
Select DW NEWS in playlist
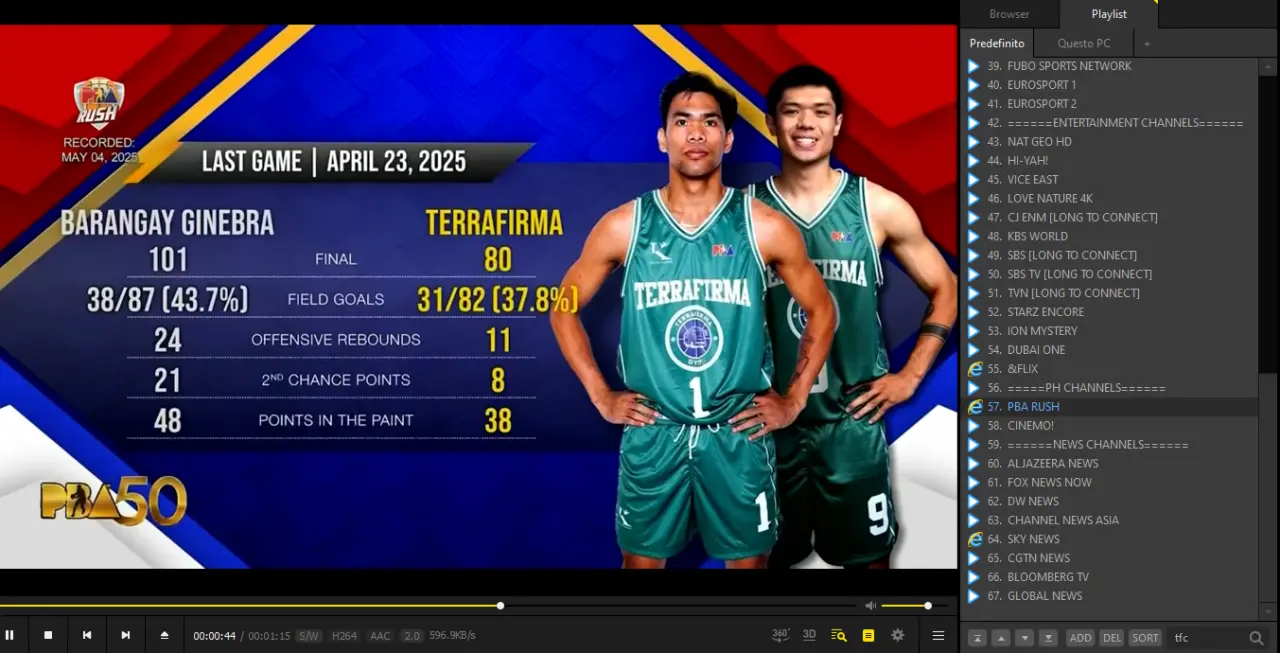coord(1110,501)
